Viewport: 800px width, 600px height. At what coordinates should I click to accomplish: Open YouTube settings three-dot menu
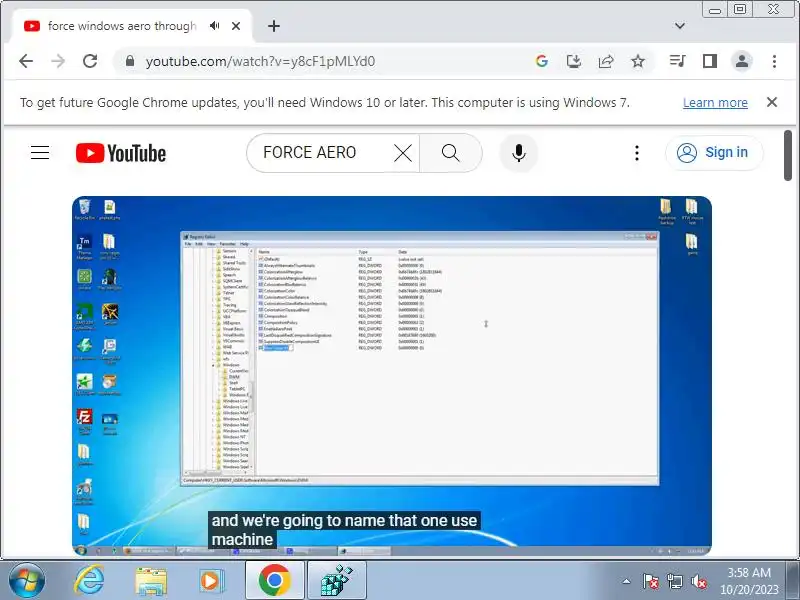point(637,153)
